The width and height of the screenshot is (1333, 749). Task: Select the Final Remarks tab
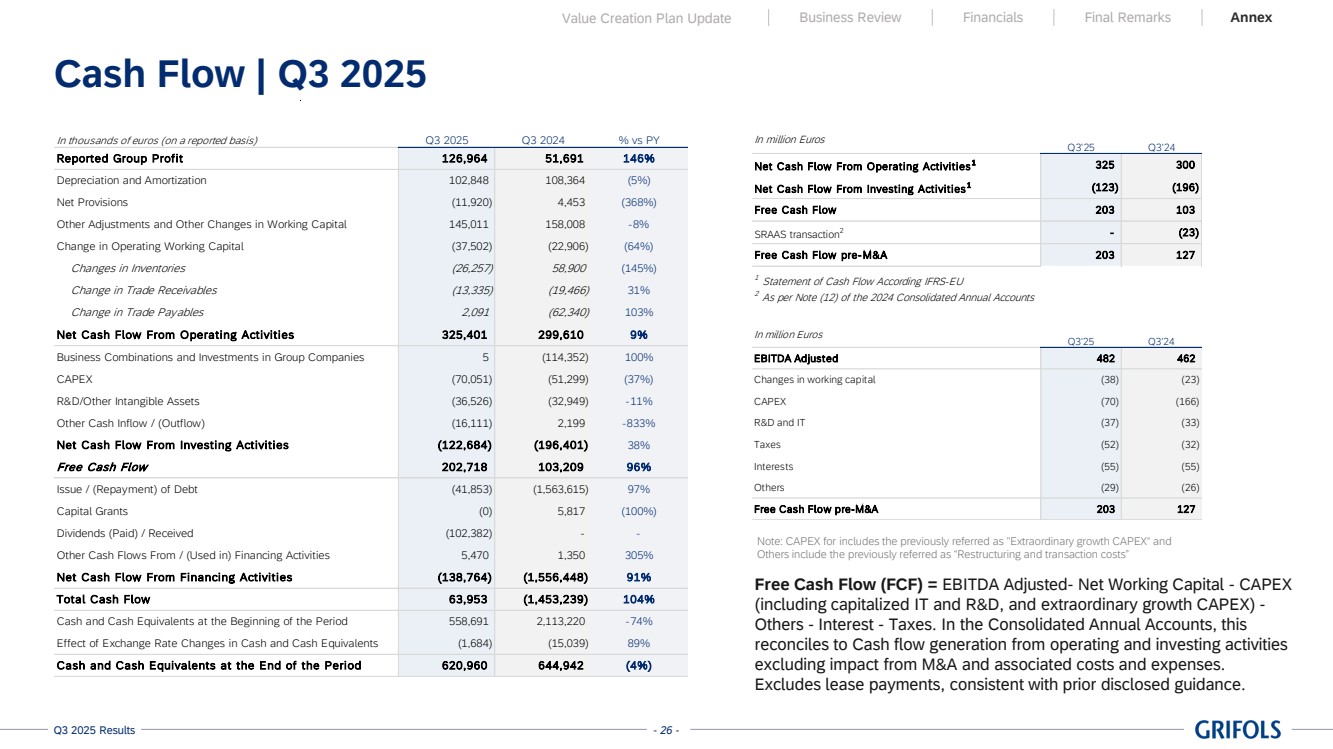1127,17
